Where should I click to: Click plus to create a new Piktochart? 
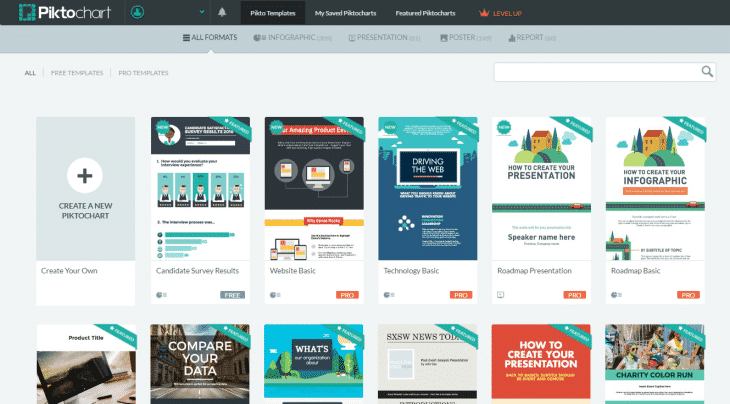click(x=85, y=177)
